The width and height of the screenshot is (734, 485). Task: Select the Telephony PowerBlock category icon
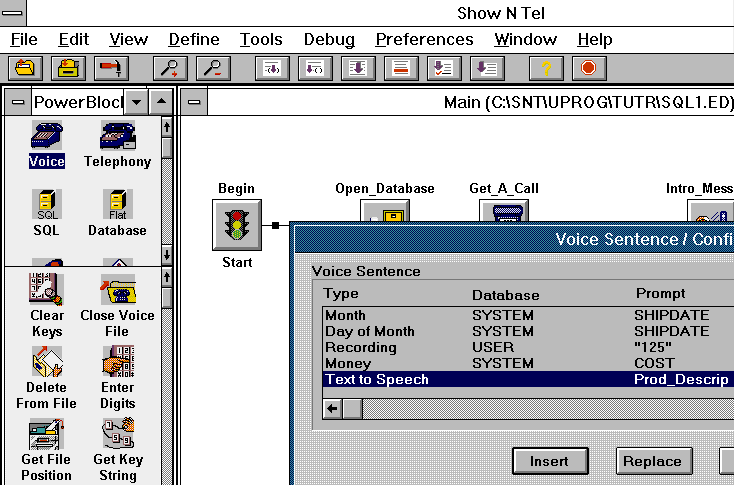[117, 136]
